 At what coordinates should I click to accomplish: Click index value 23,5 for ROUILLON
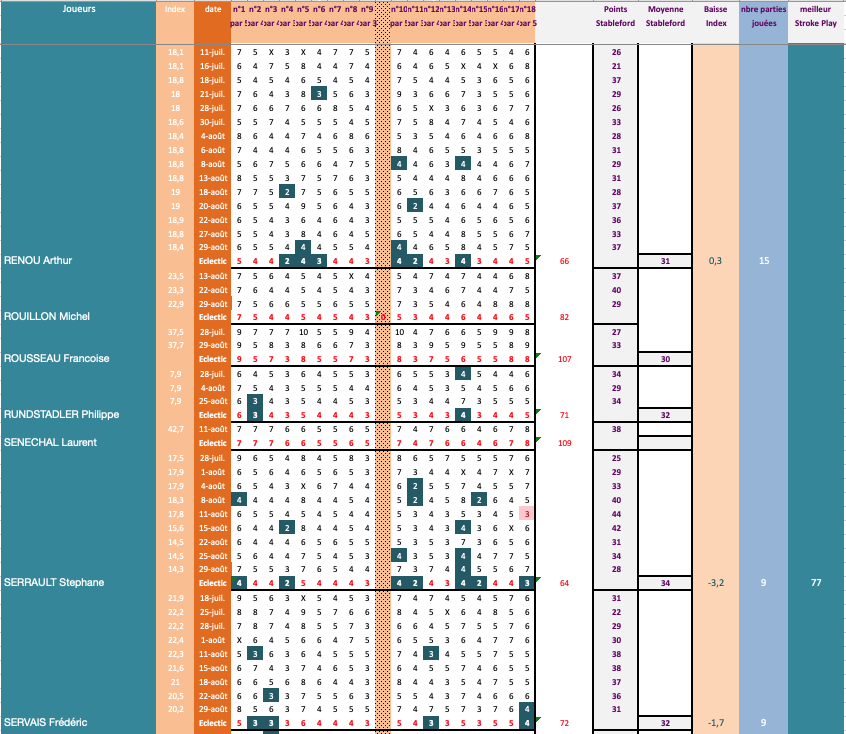click(175, 276)
